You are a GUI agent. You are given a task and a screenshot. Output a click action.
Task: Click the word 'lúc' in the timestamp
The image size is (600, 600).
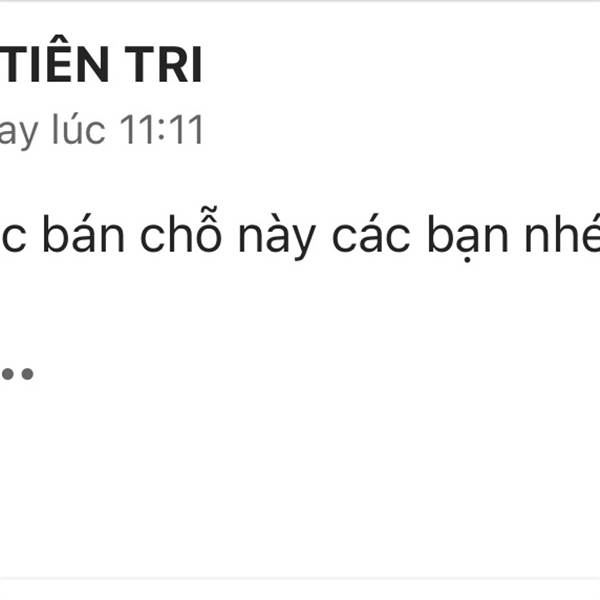click(78, 129)
